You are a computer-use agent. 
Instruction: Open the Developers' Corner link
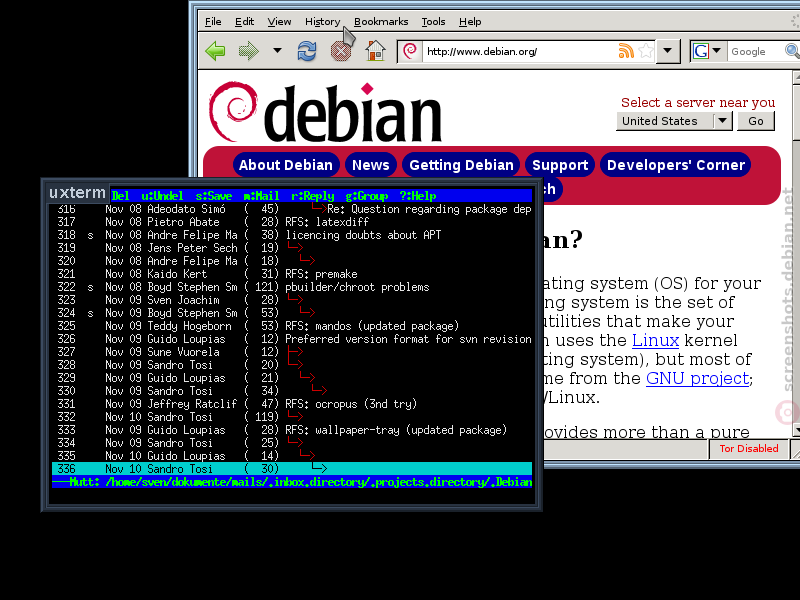676,165
